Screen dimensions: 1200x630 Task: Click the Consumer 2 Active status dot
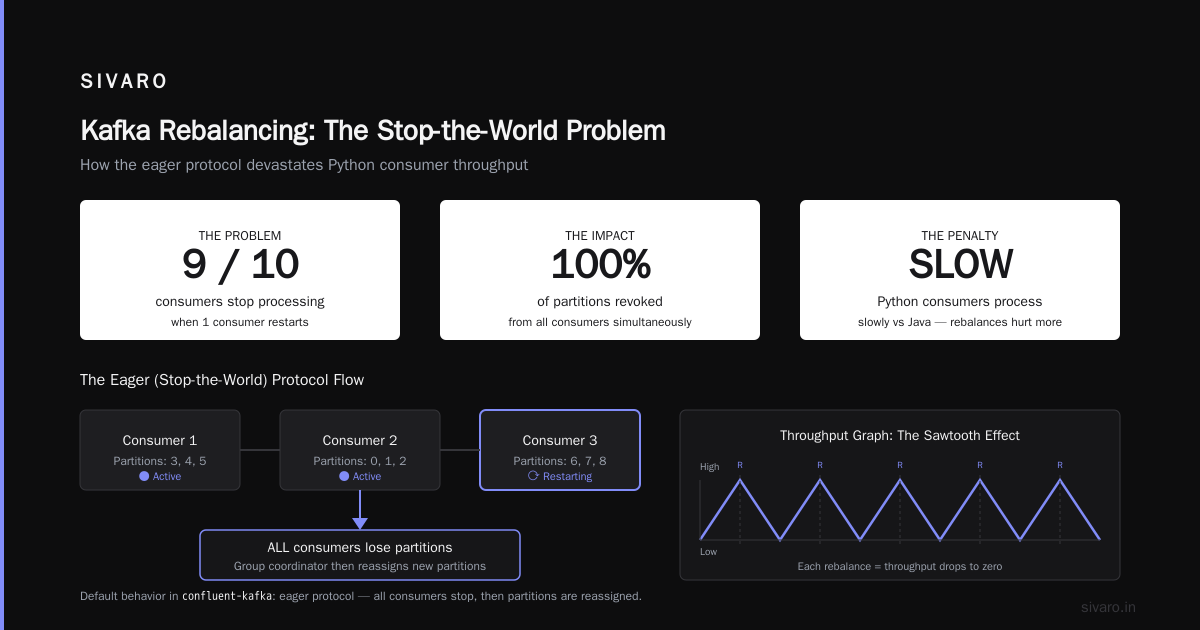click(344, 477)
